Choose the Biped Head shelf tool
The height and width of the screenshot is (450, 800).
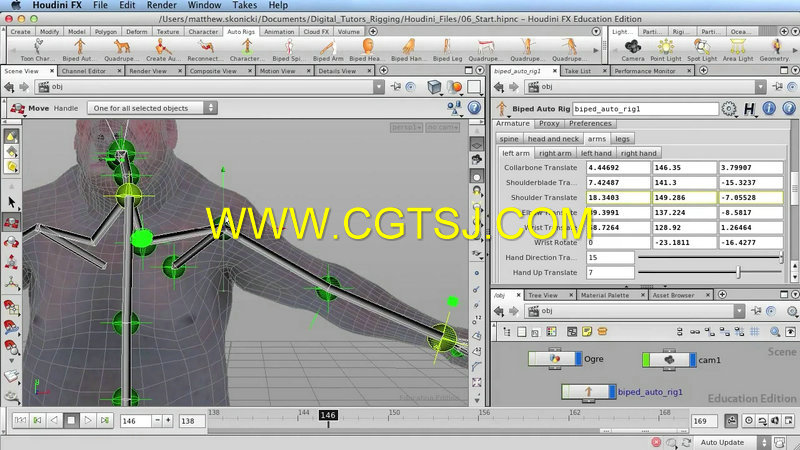click(366, 50)
